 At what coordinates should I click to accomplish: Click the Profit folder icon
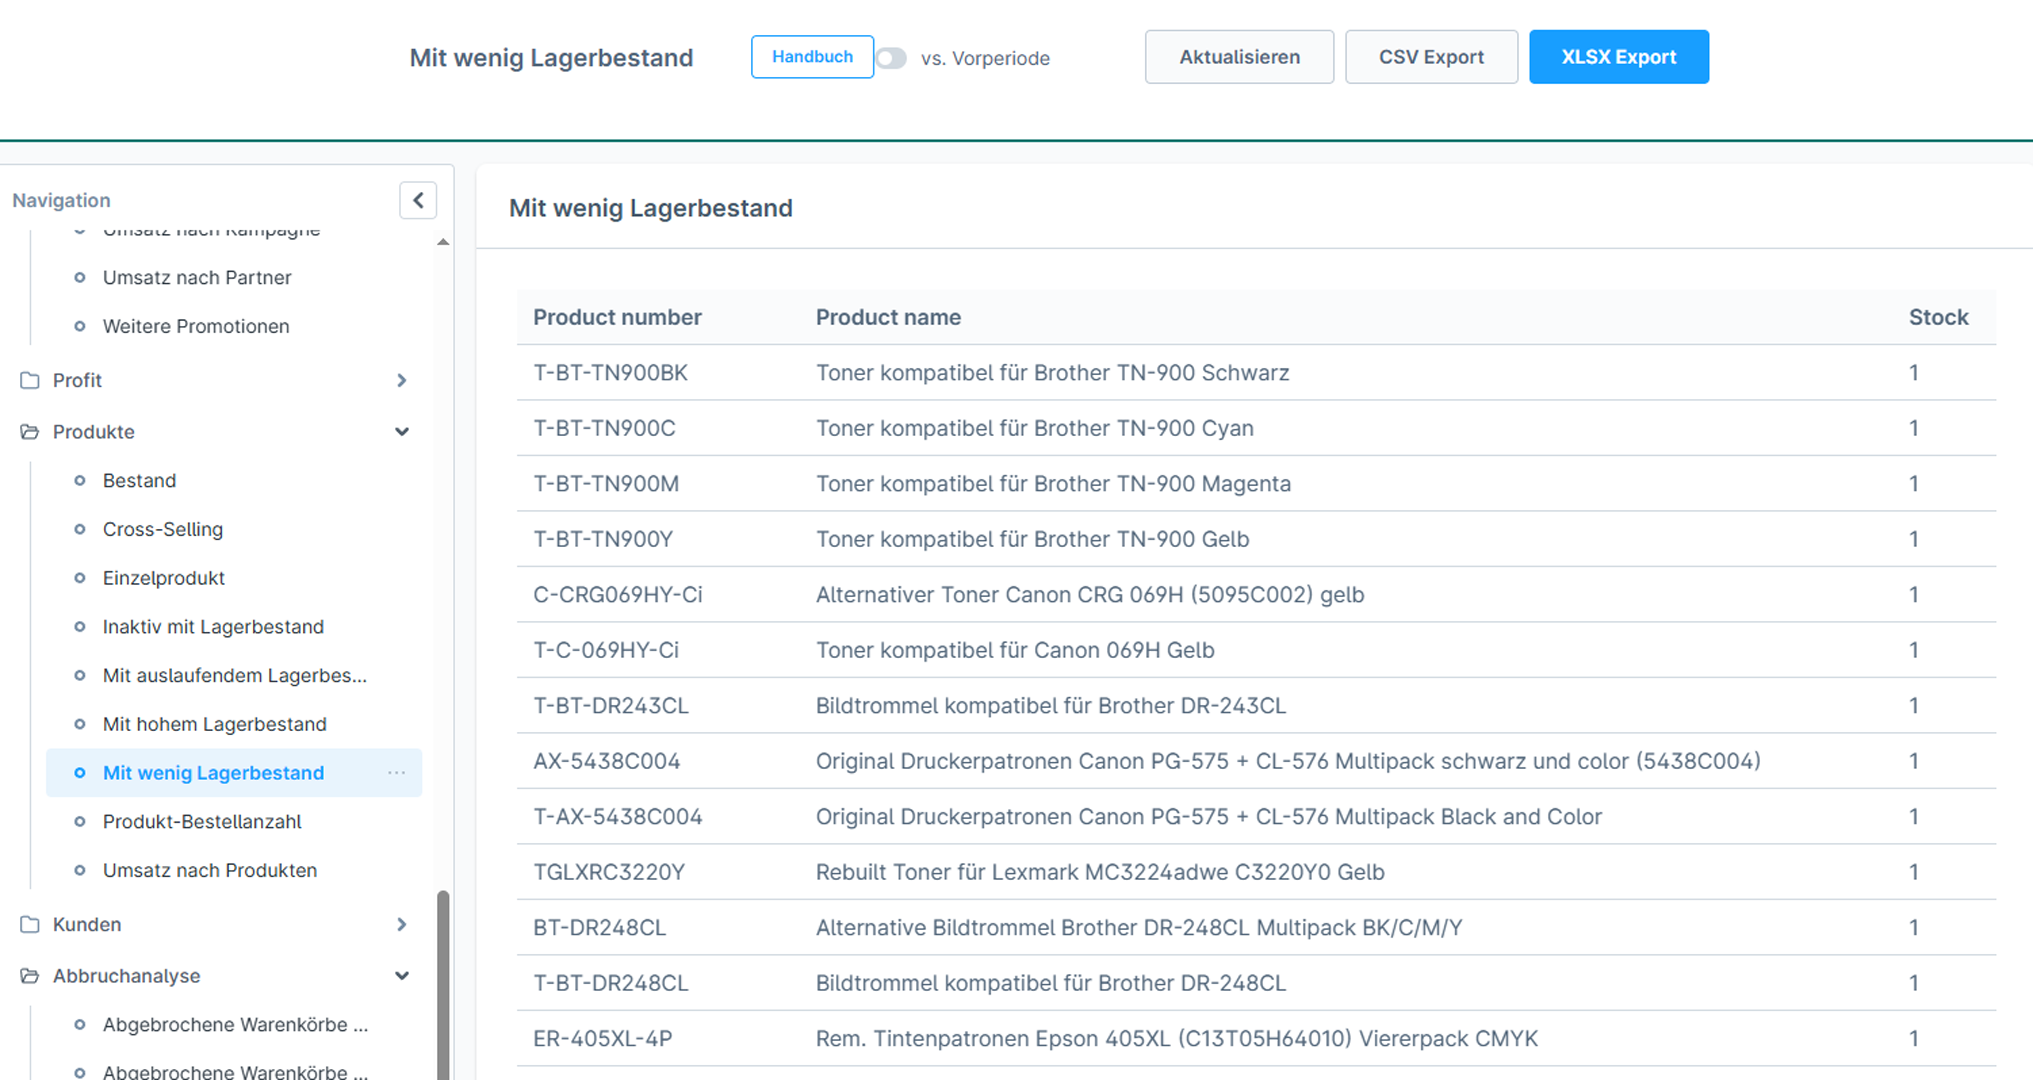[x=30, y=380]
